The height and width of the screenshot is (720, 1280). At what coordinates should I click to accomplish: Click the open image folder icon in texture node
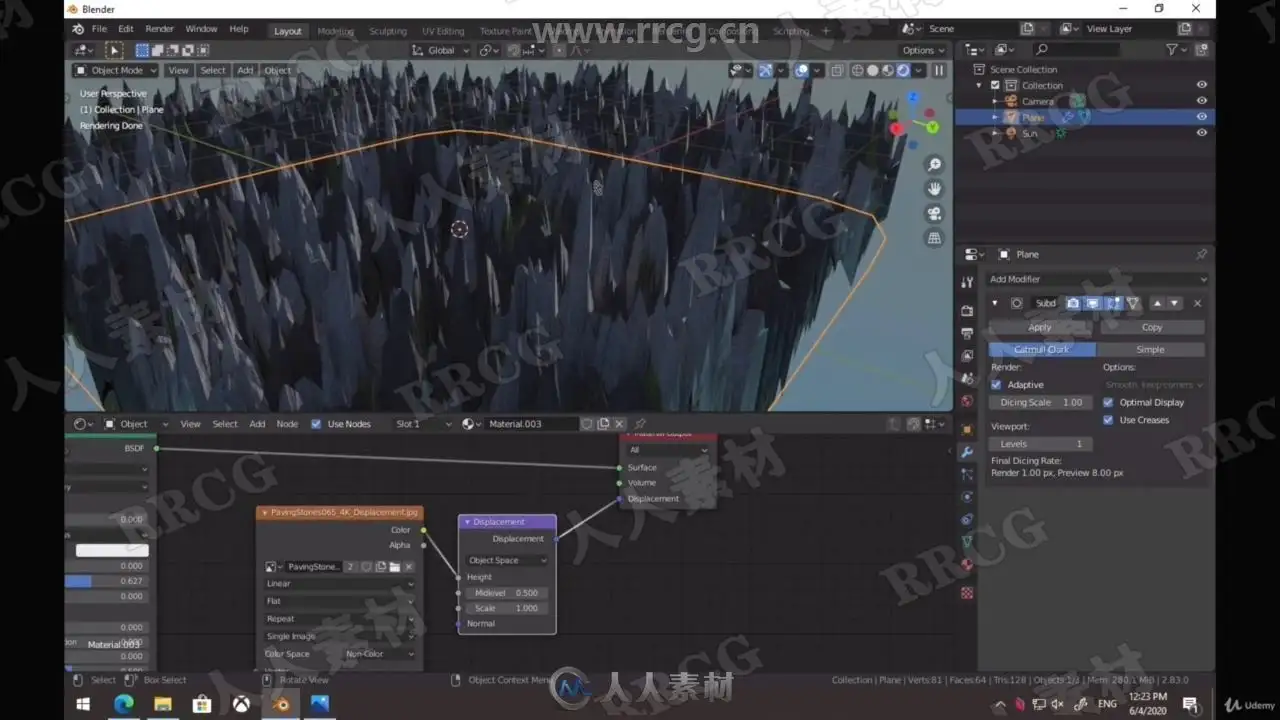coord(394,567)
